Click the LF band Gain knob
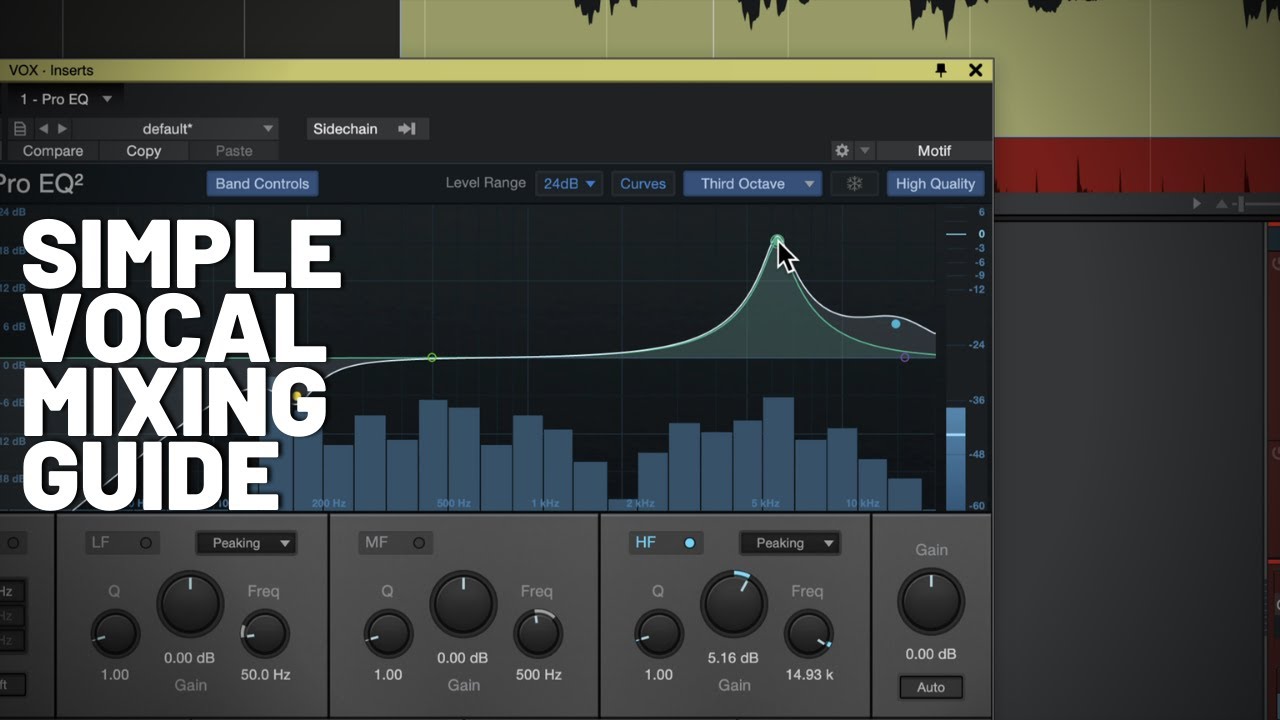Image resolution: width=1280 pixels, height=720 pixels. tap(190, 604)
